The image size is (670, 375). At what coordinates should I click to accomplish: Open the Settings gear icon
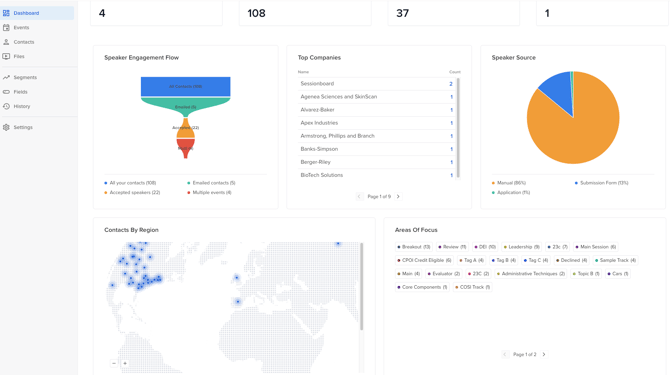click(6, 127)
